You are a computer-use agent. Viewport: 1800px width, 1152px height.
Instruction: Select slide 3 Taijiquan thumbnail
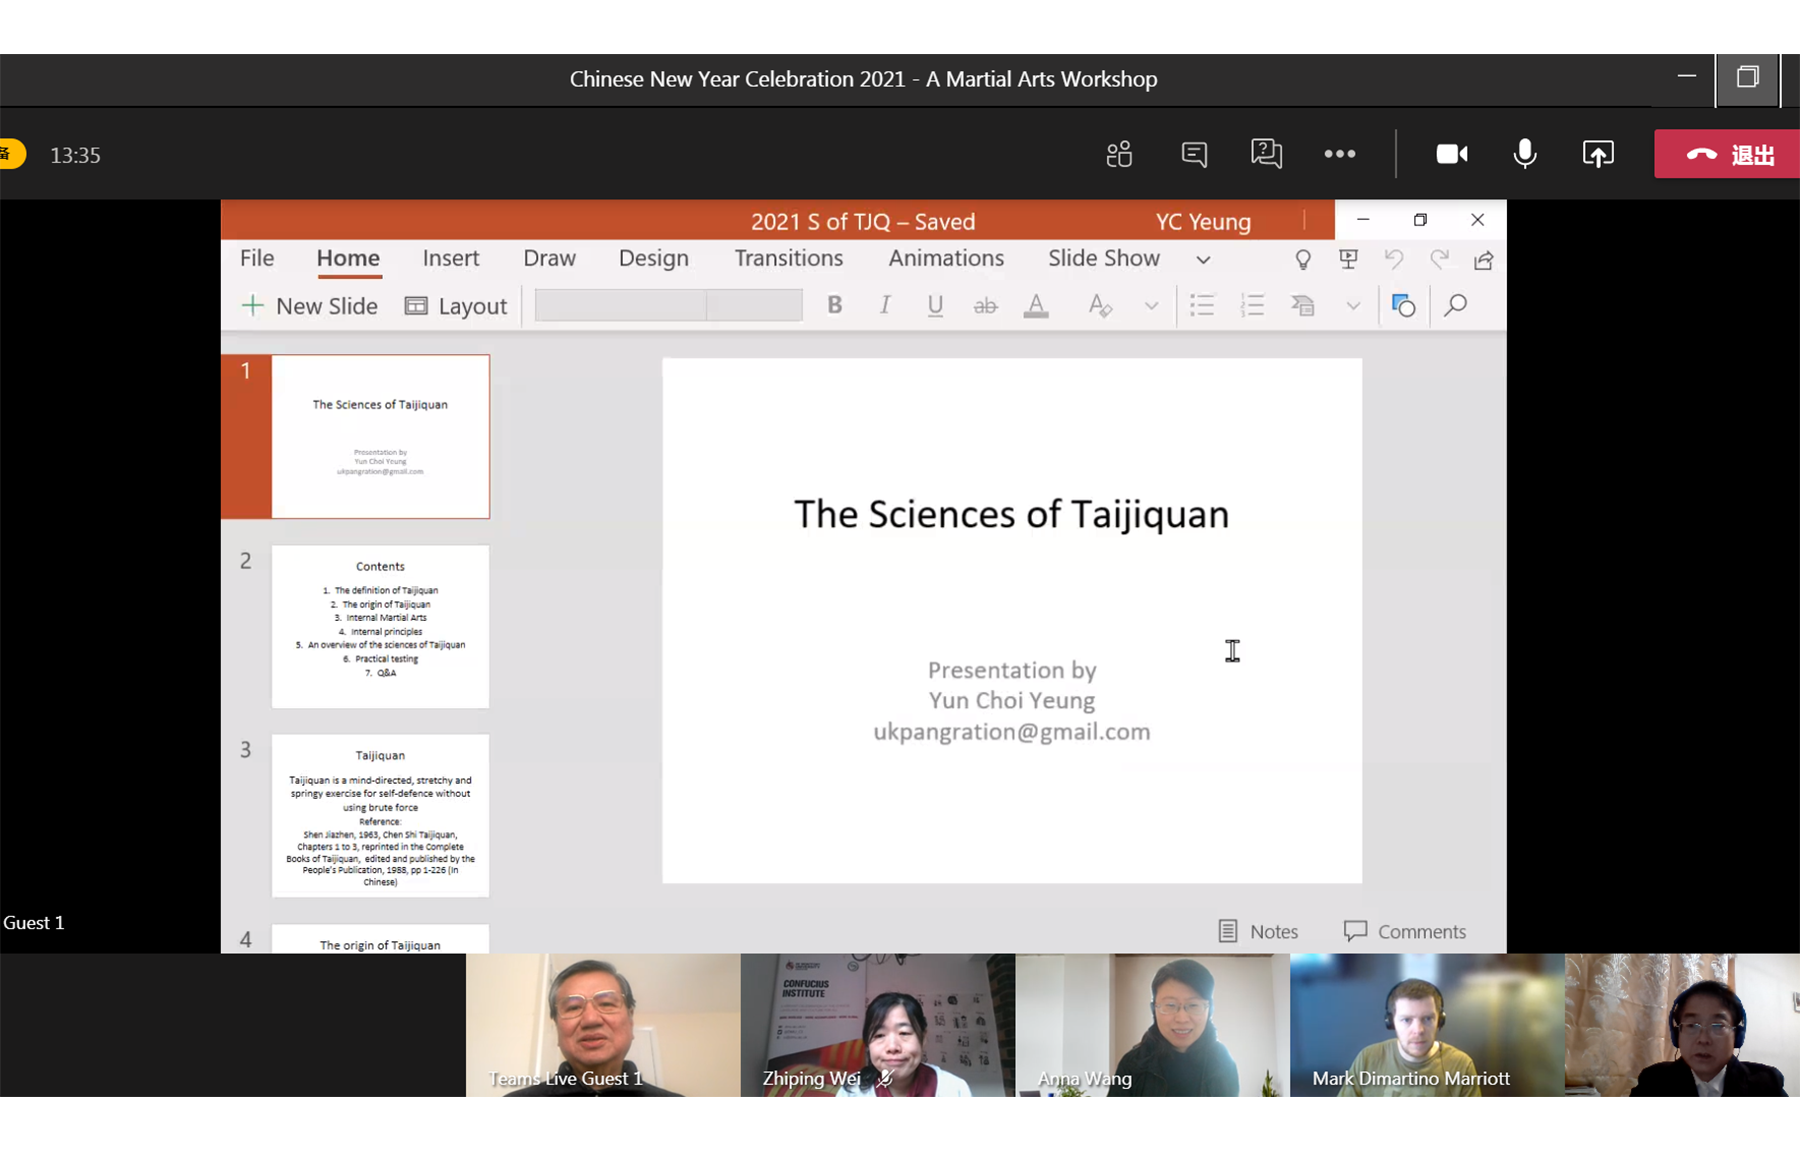(380, 815)
